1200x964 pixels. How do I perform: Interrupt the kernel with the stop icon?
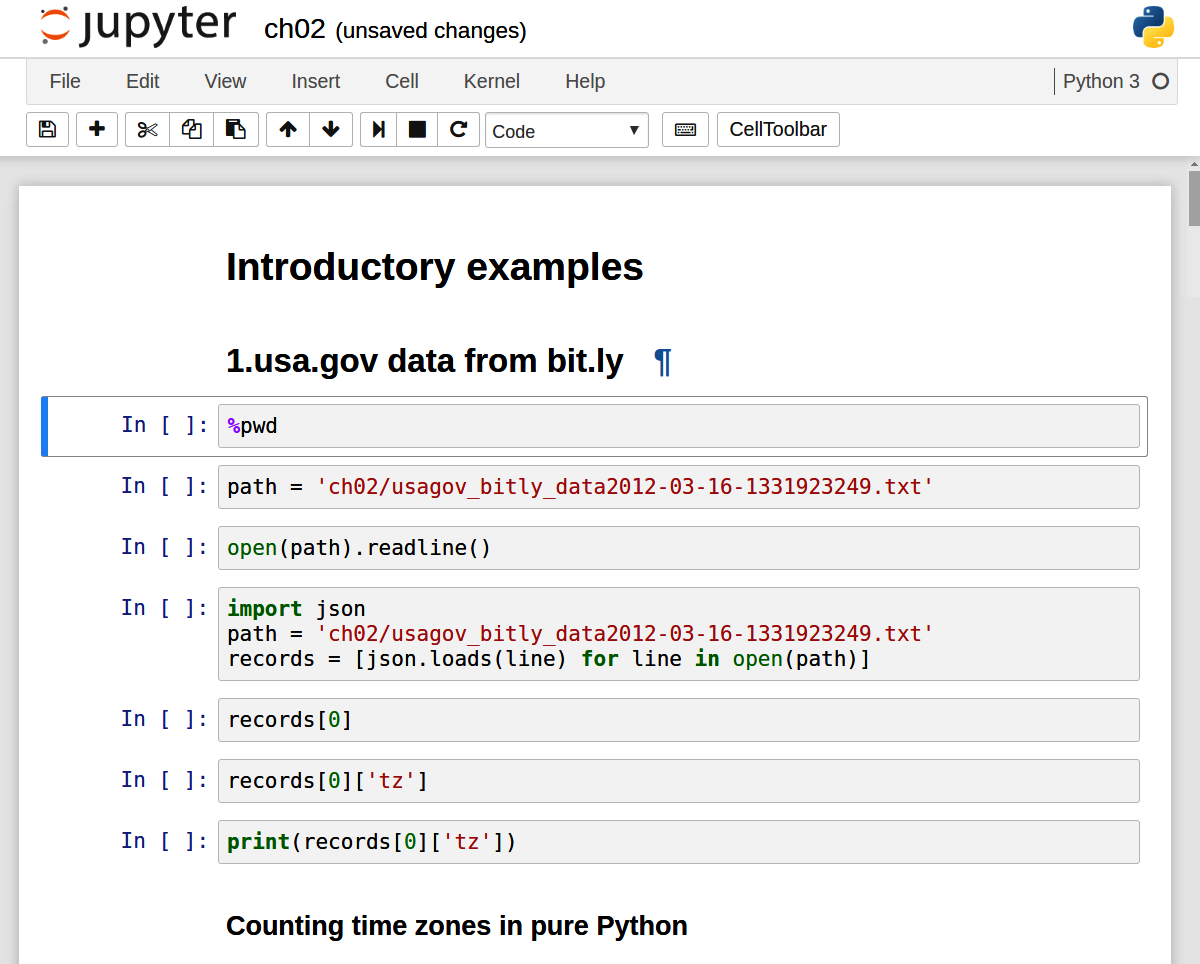click(417, 130)
